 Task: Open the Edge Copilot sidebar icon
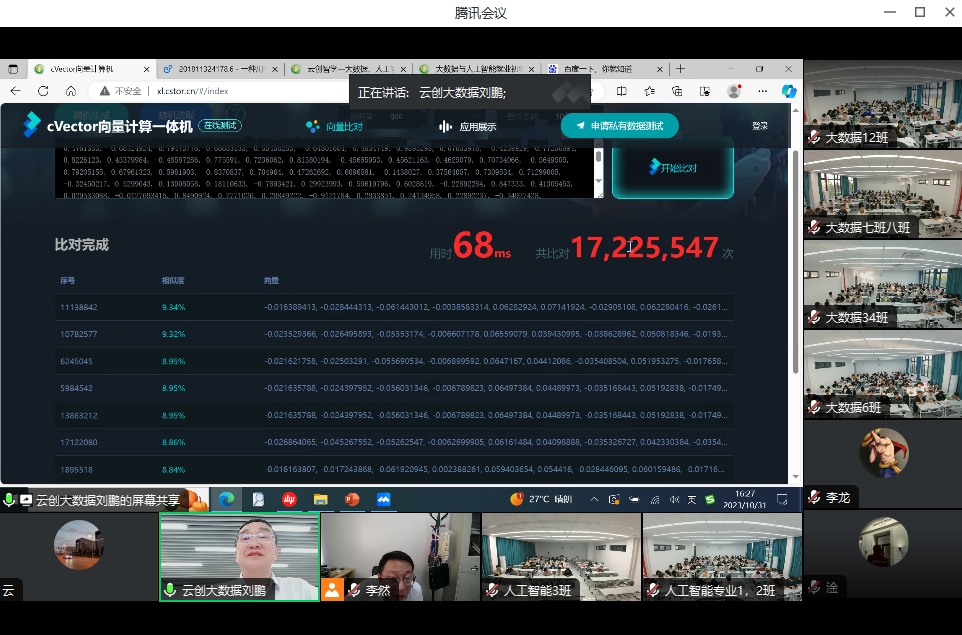[x=788, y=91]
